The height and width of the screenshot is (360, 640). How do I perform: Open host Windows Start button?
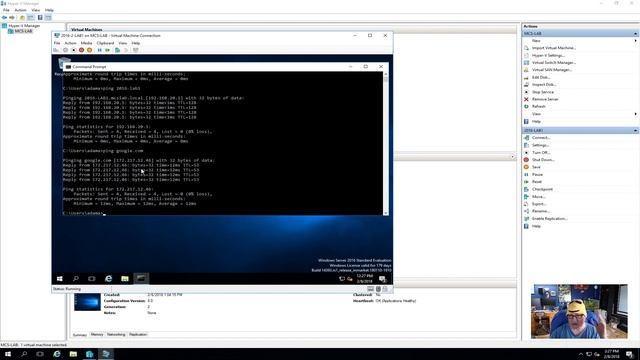coord(8,354)
